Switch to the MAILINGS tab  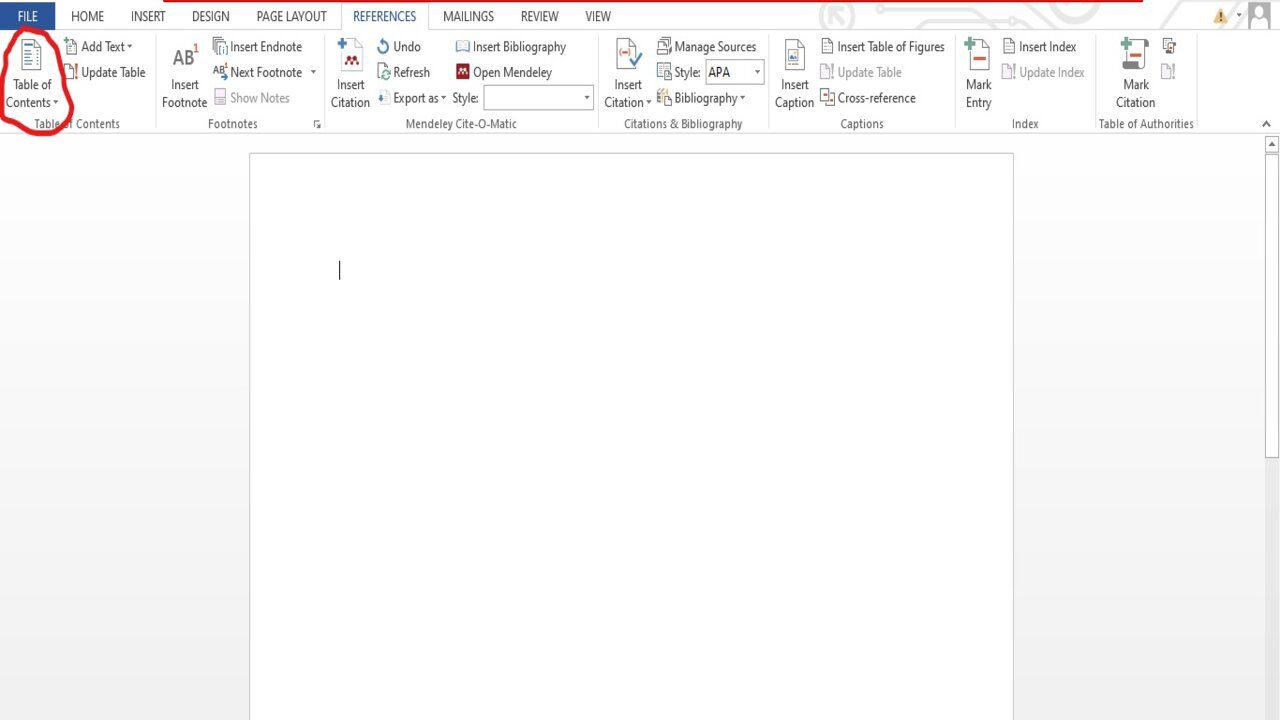(468, 16)
